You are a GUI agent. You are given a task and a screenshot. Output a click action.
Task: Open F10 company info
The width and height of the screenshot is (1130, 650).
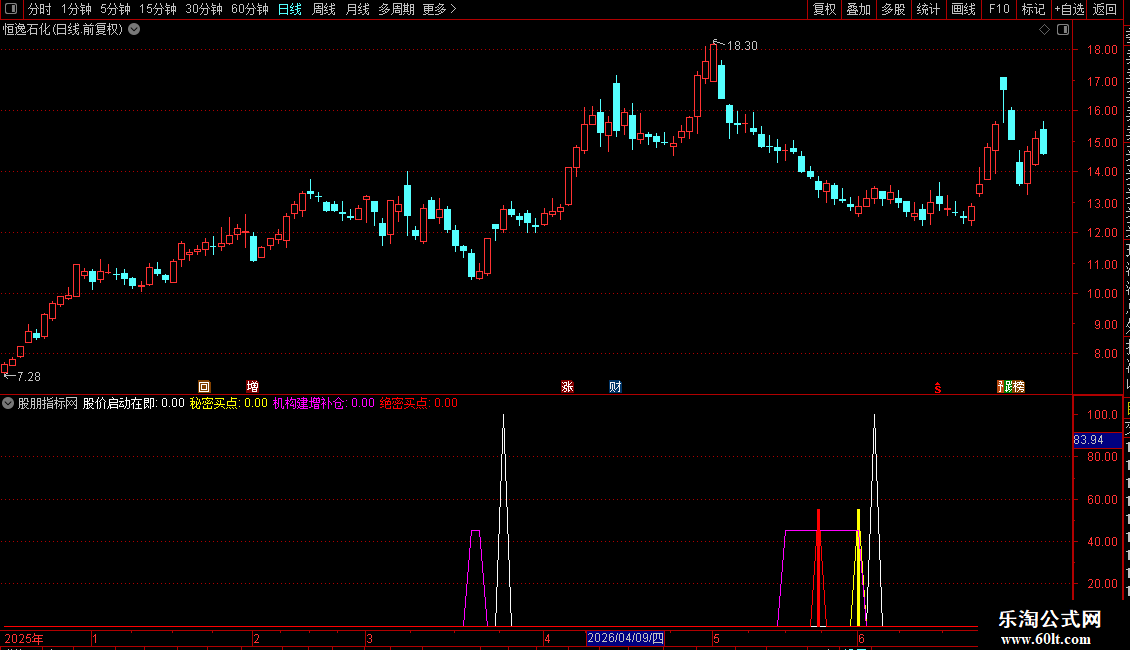click(x=999, y=9)
